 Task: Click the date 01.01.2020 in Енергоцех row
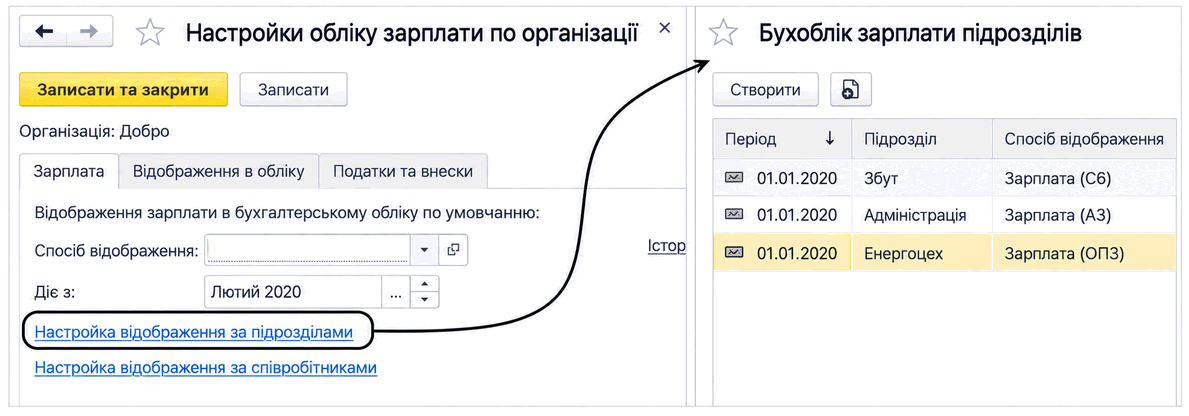point(797,253)
